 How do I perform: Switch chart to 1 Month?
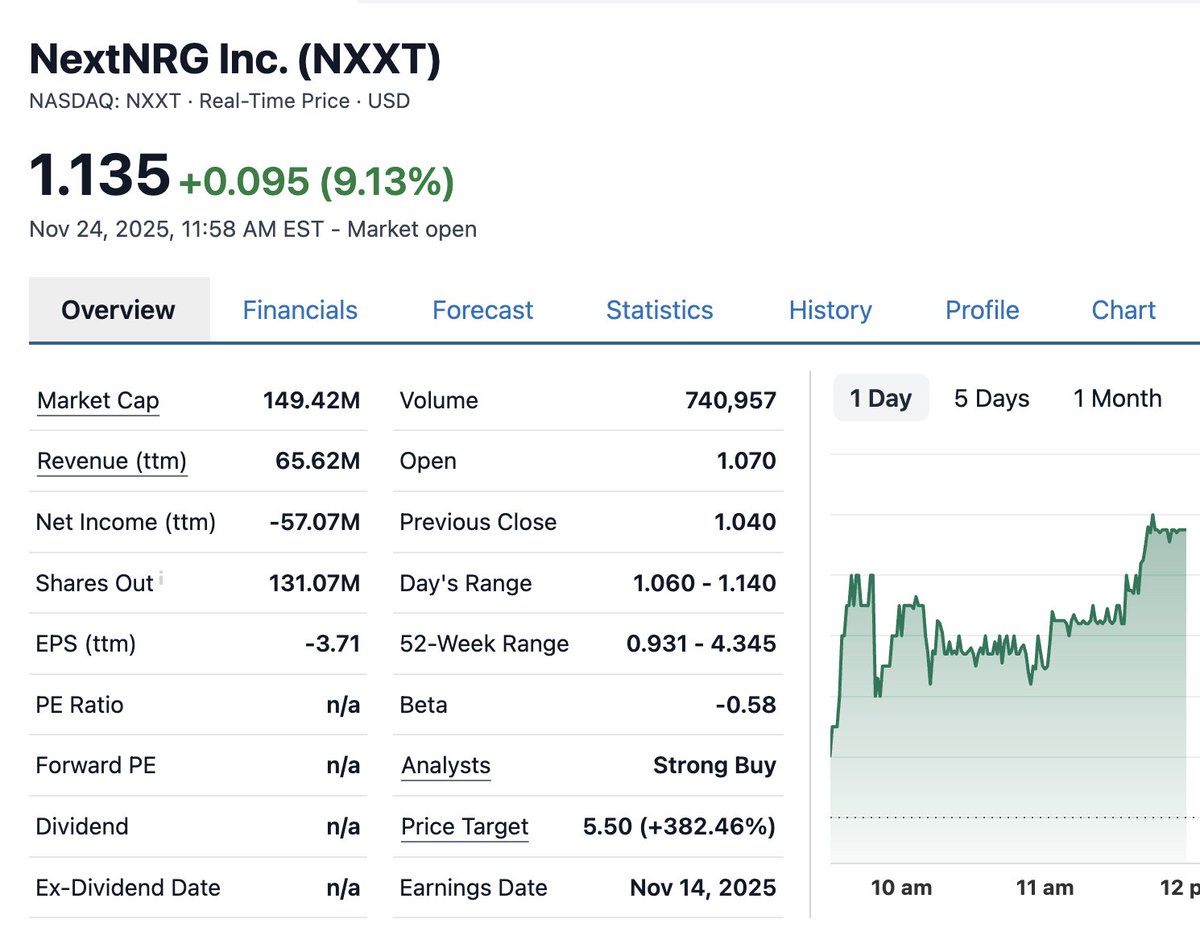coord(1117,398)
